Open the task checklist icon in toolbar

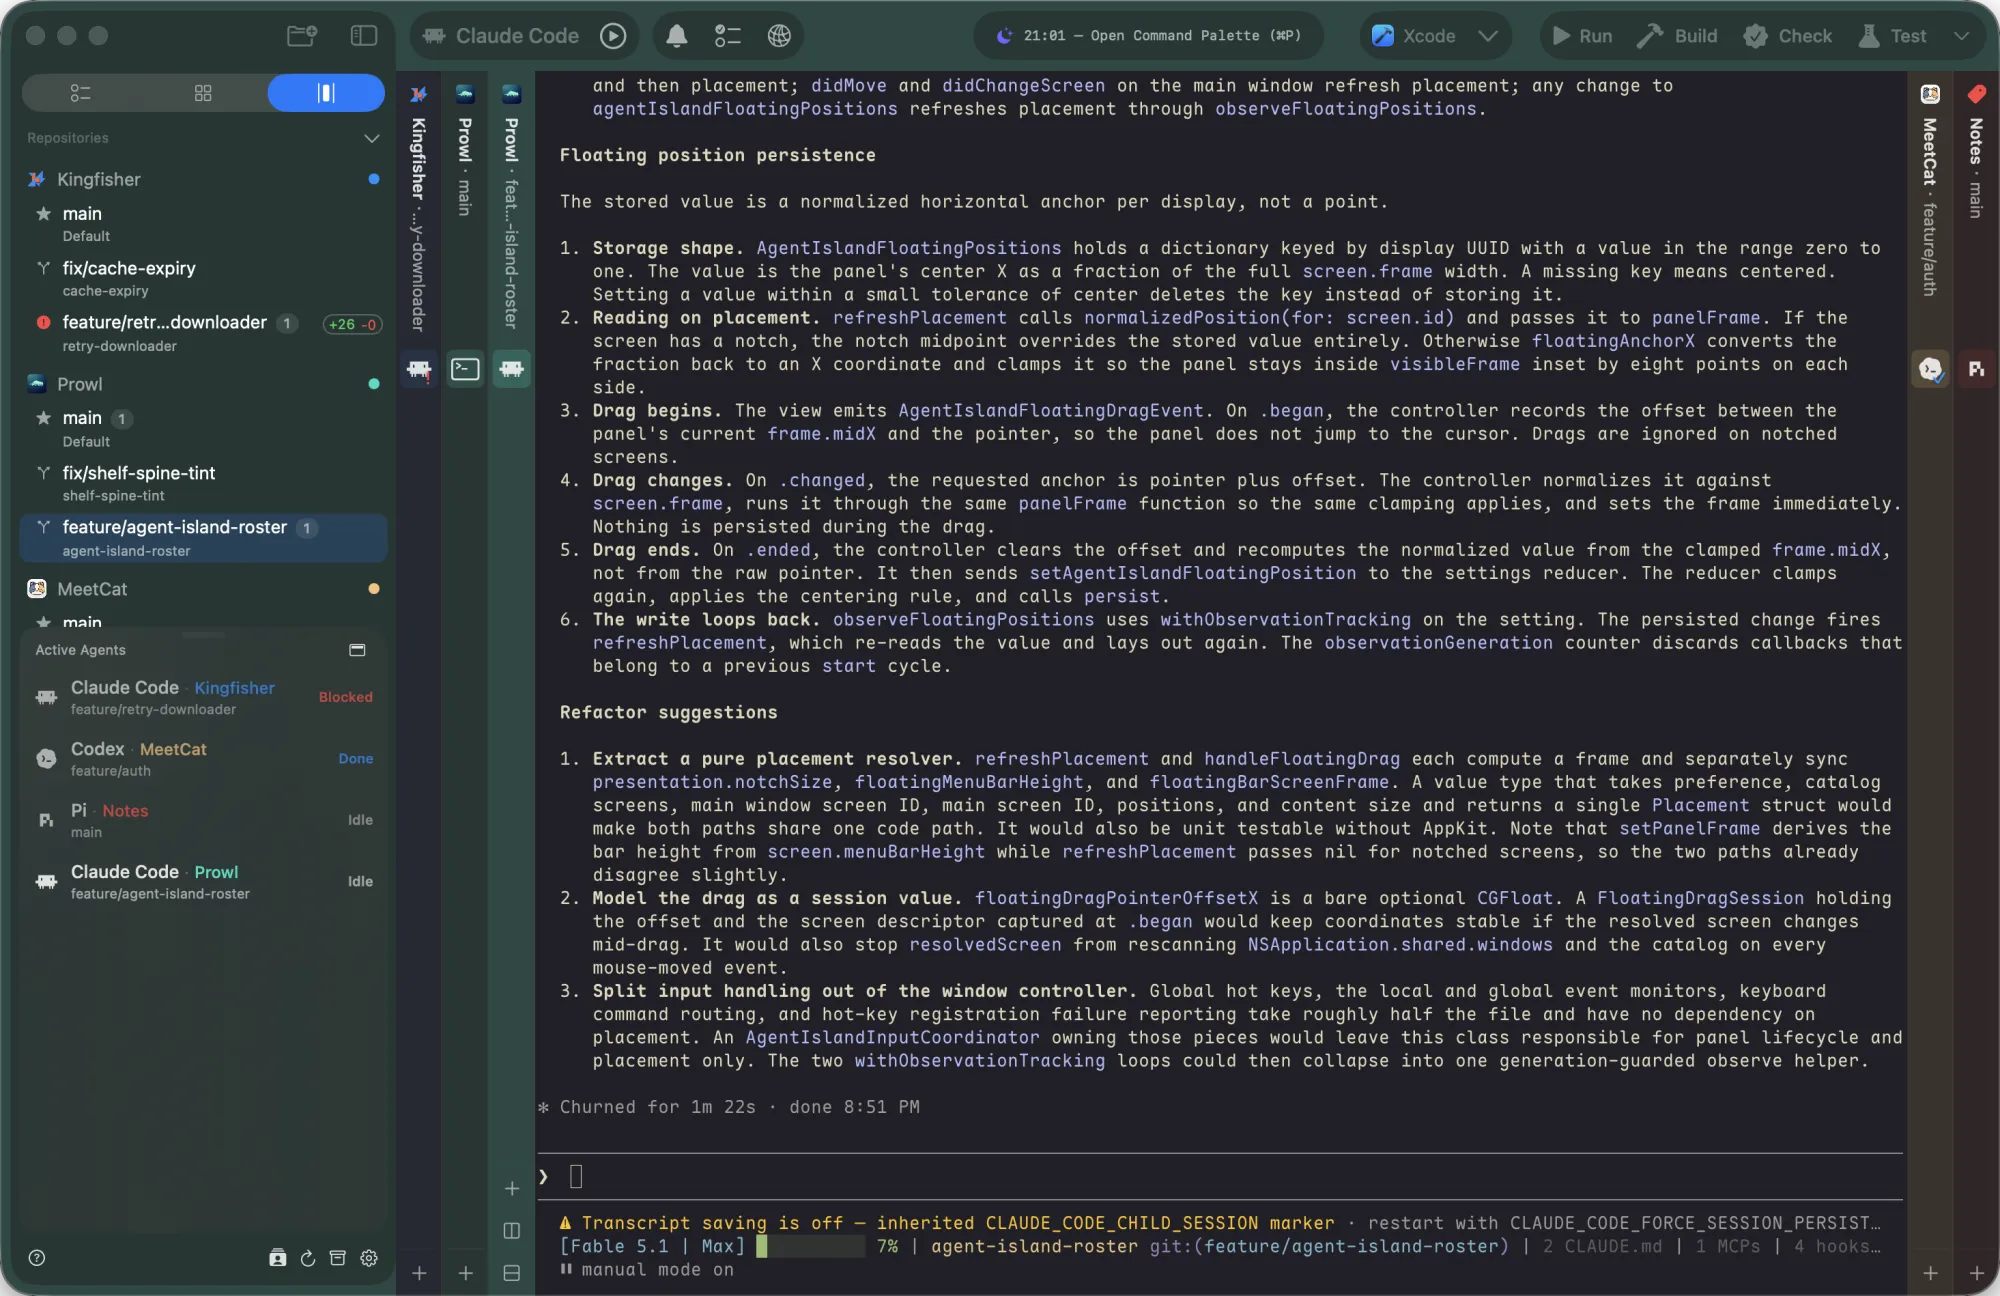728,36
